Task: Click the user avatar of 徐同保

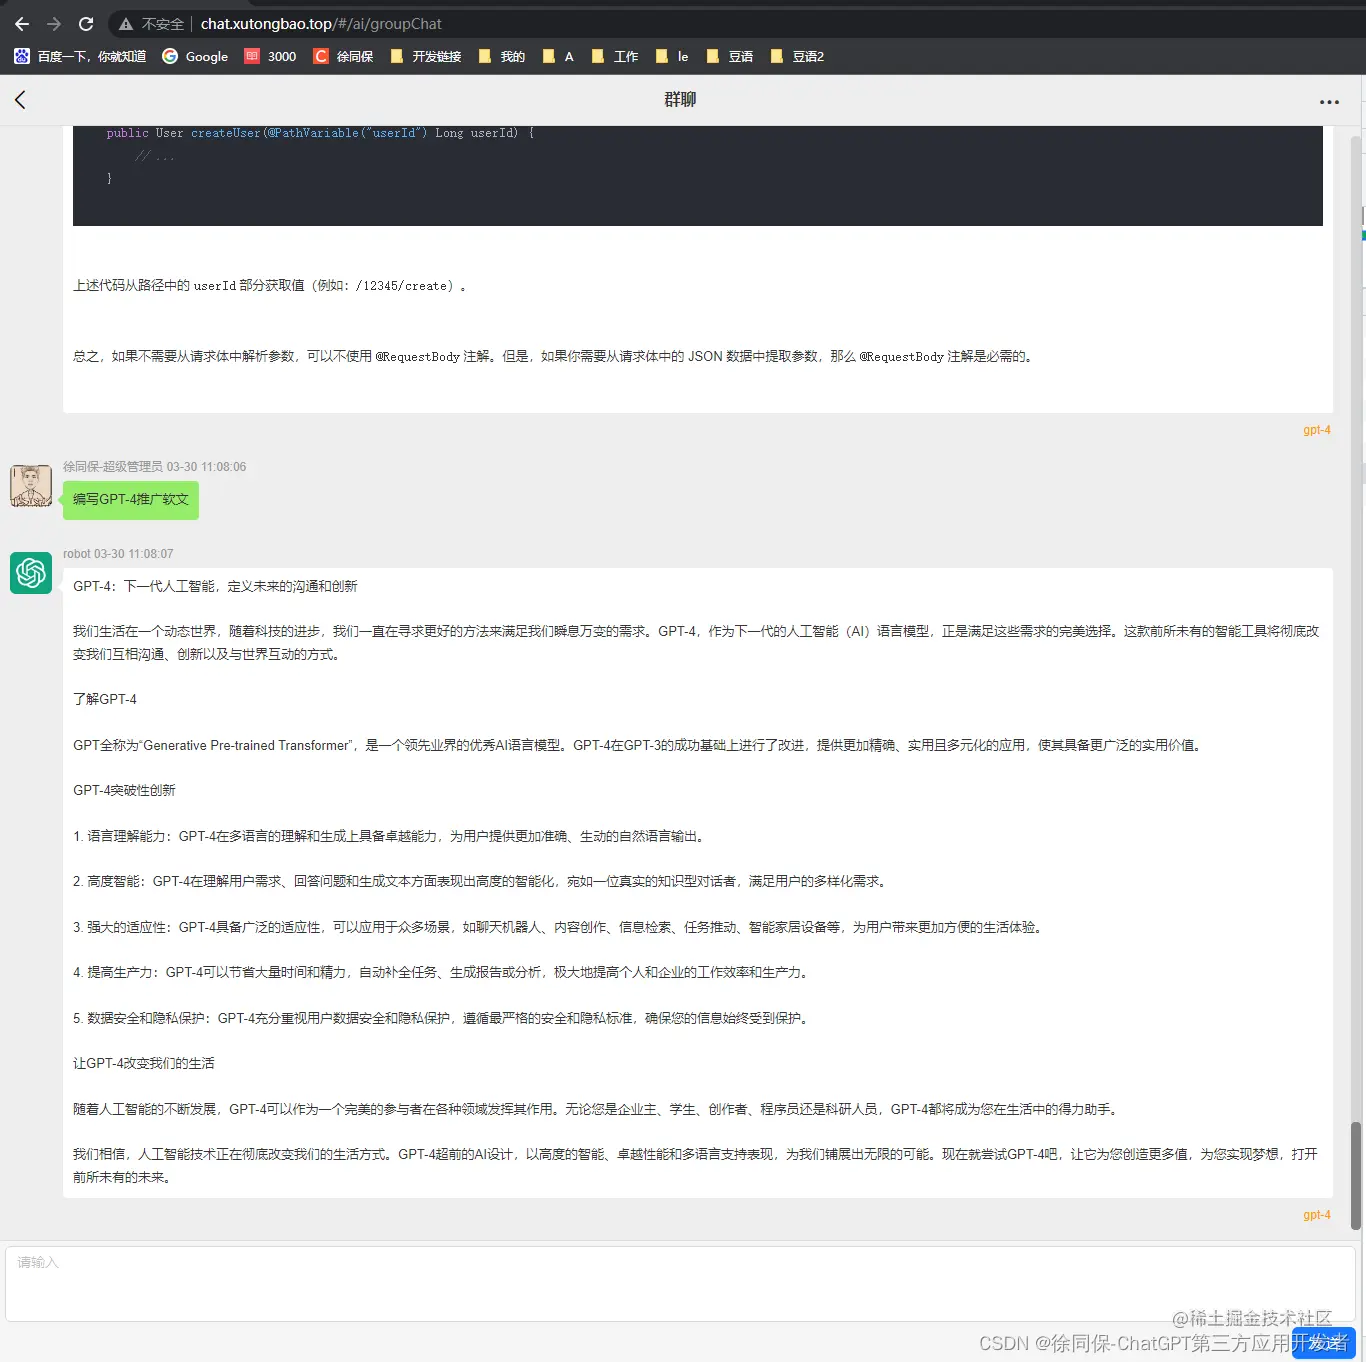Action: [31, 486]
